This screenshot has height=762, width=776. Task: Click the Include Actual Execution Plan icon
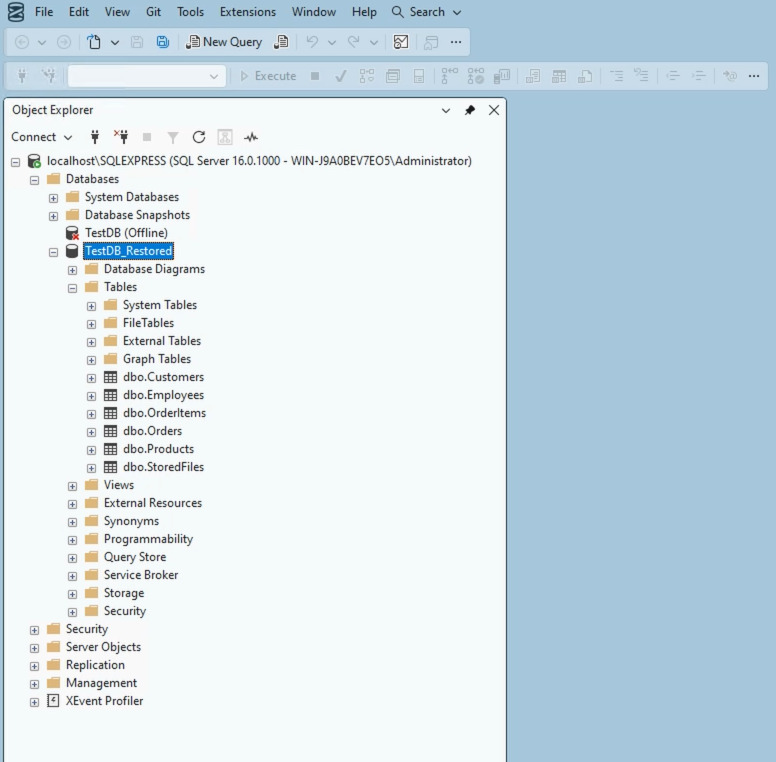[x=450, y=76]
